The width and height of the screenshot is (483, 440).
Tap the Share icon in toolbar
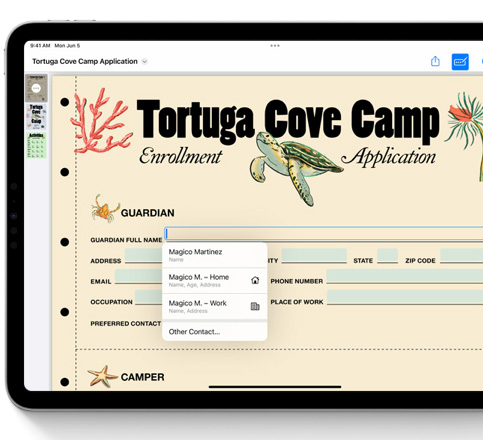click(x=435, y=61)
